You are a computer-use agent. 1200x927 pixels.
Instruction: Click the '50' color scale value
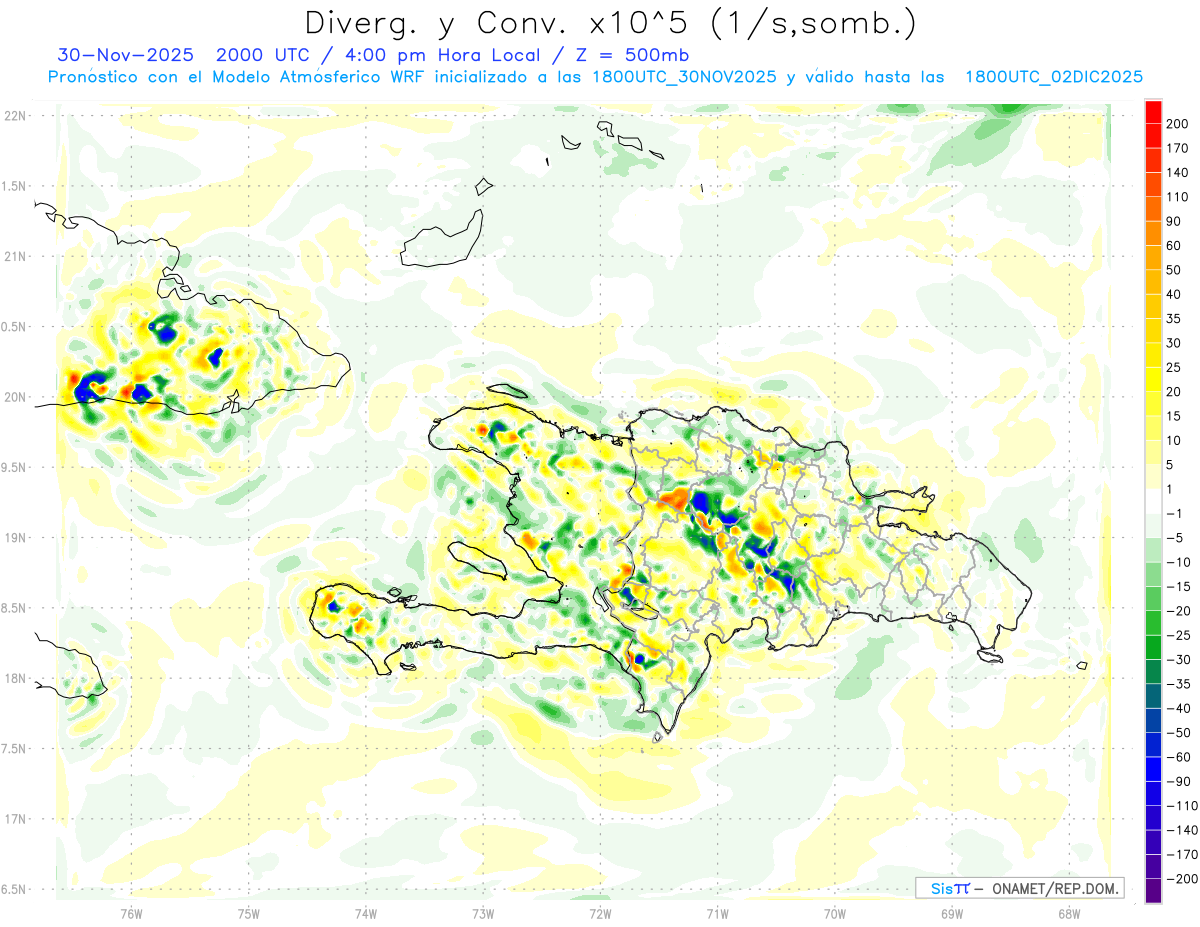click(1174, 270)
